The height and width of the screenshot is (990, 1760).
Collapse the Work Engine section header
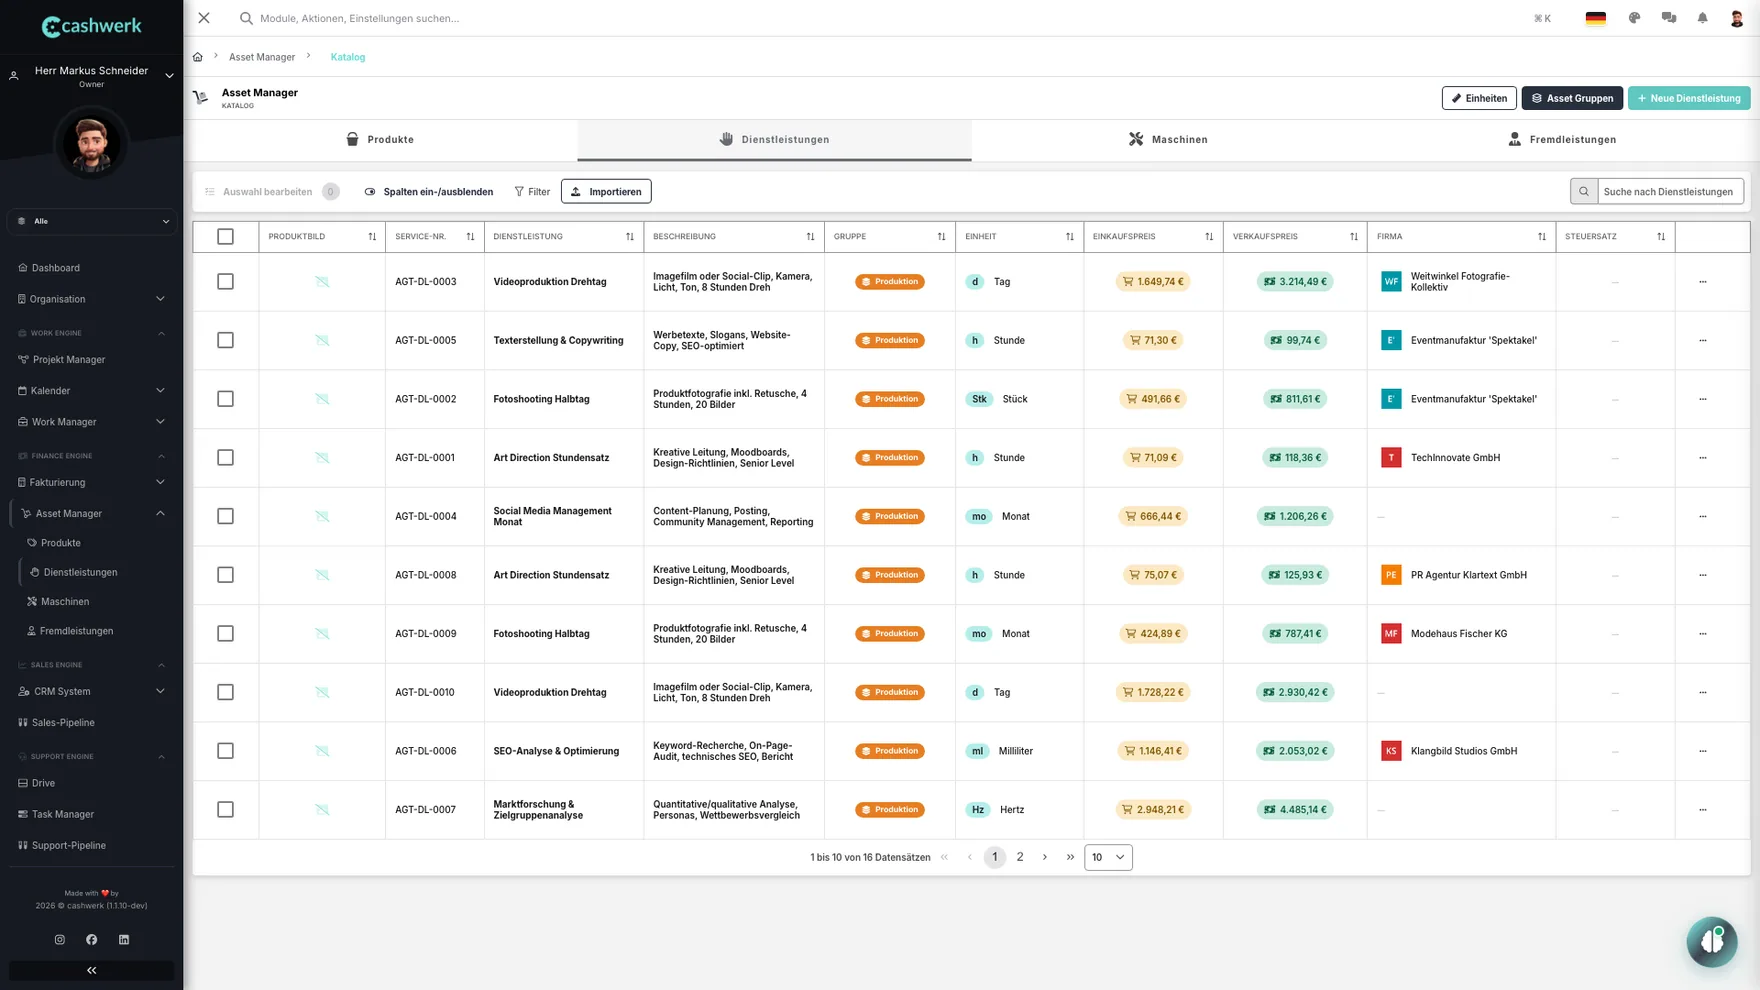tap(92, 333)
